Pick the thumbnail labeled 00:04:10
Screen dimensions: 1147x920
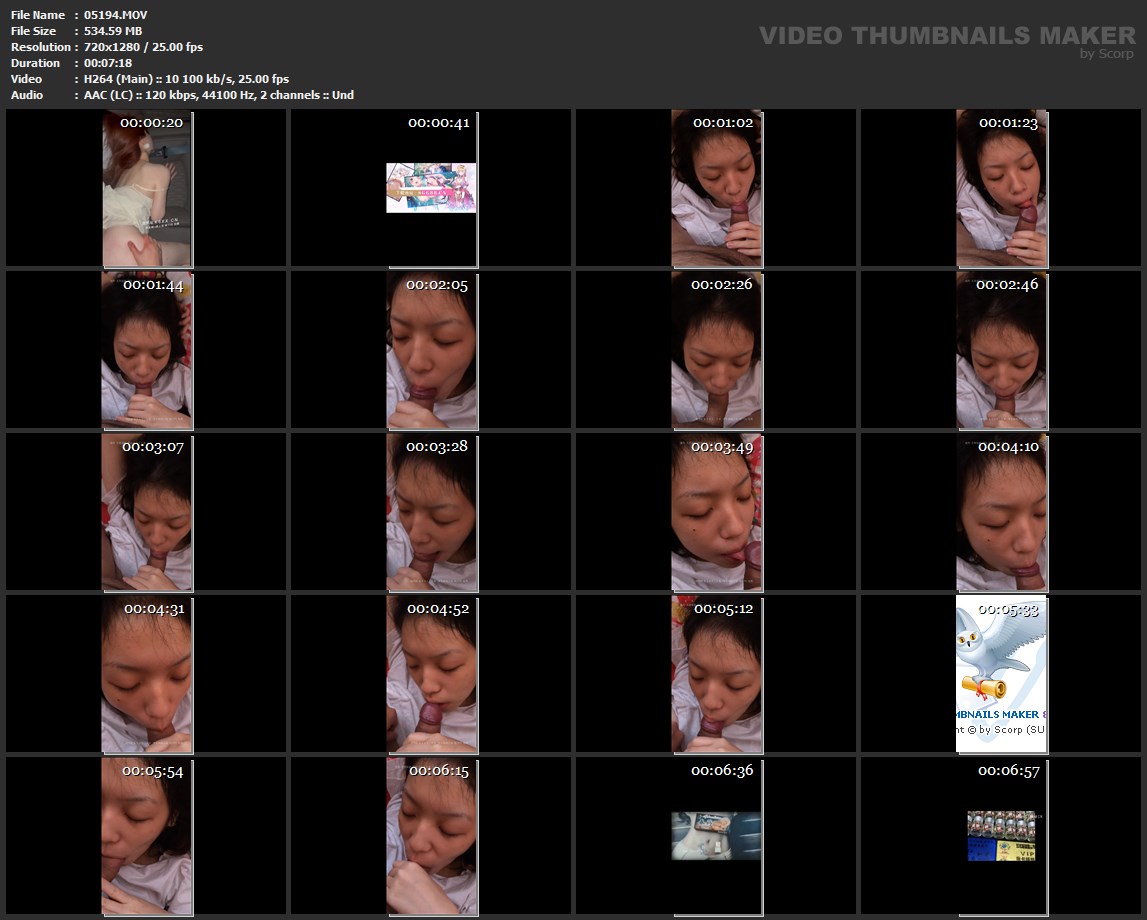[x=1001, y=514]
